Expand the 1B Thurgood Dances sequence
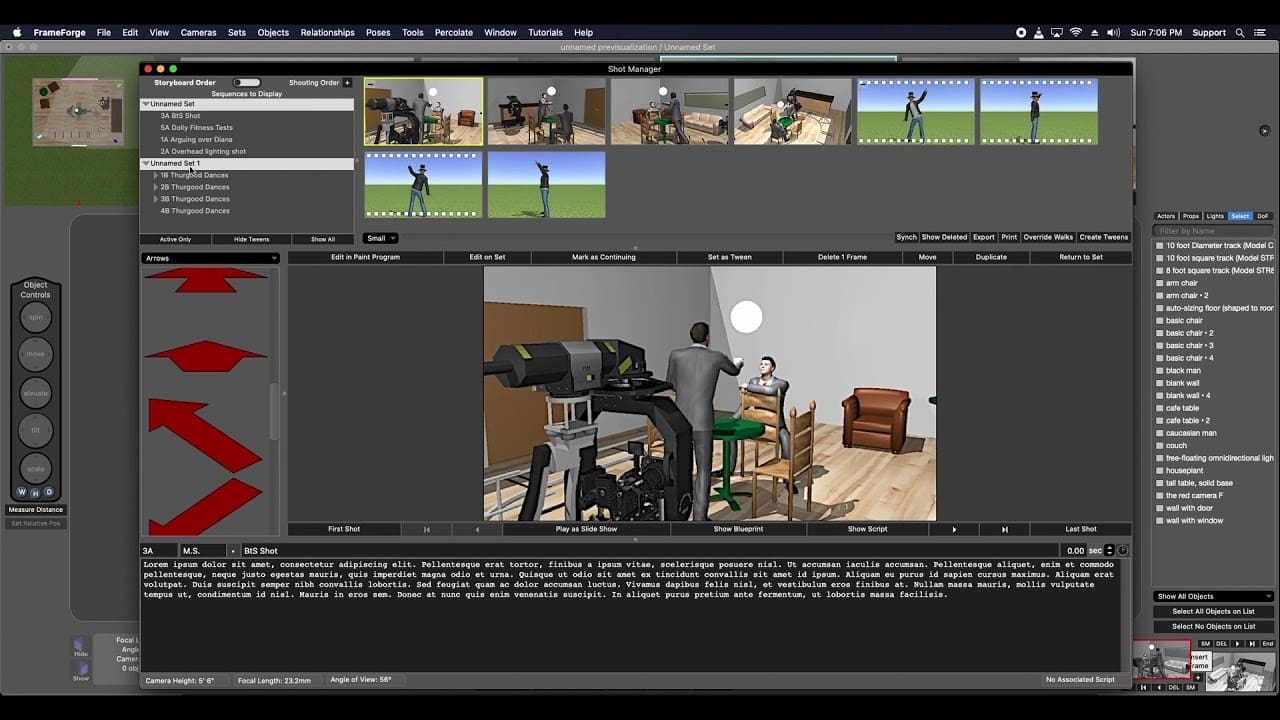1280x720 pixels. coord(155,175)
